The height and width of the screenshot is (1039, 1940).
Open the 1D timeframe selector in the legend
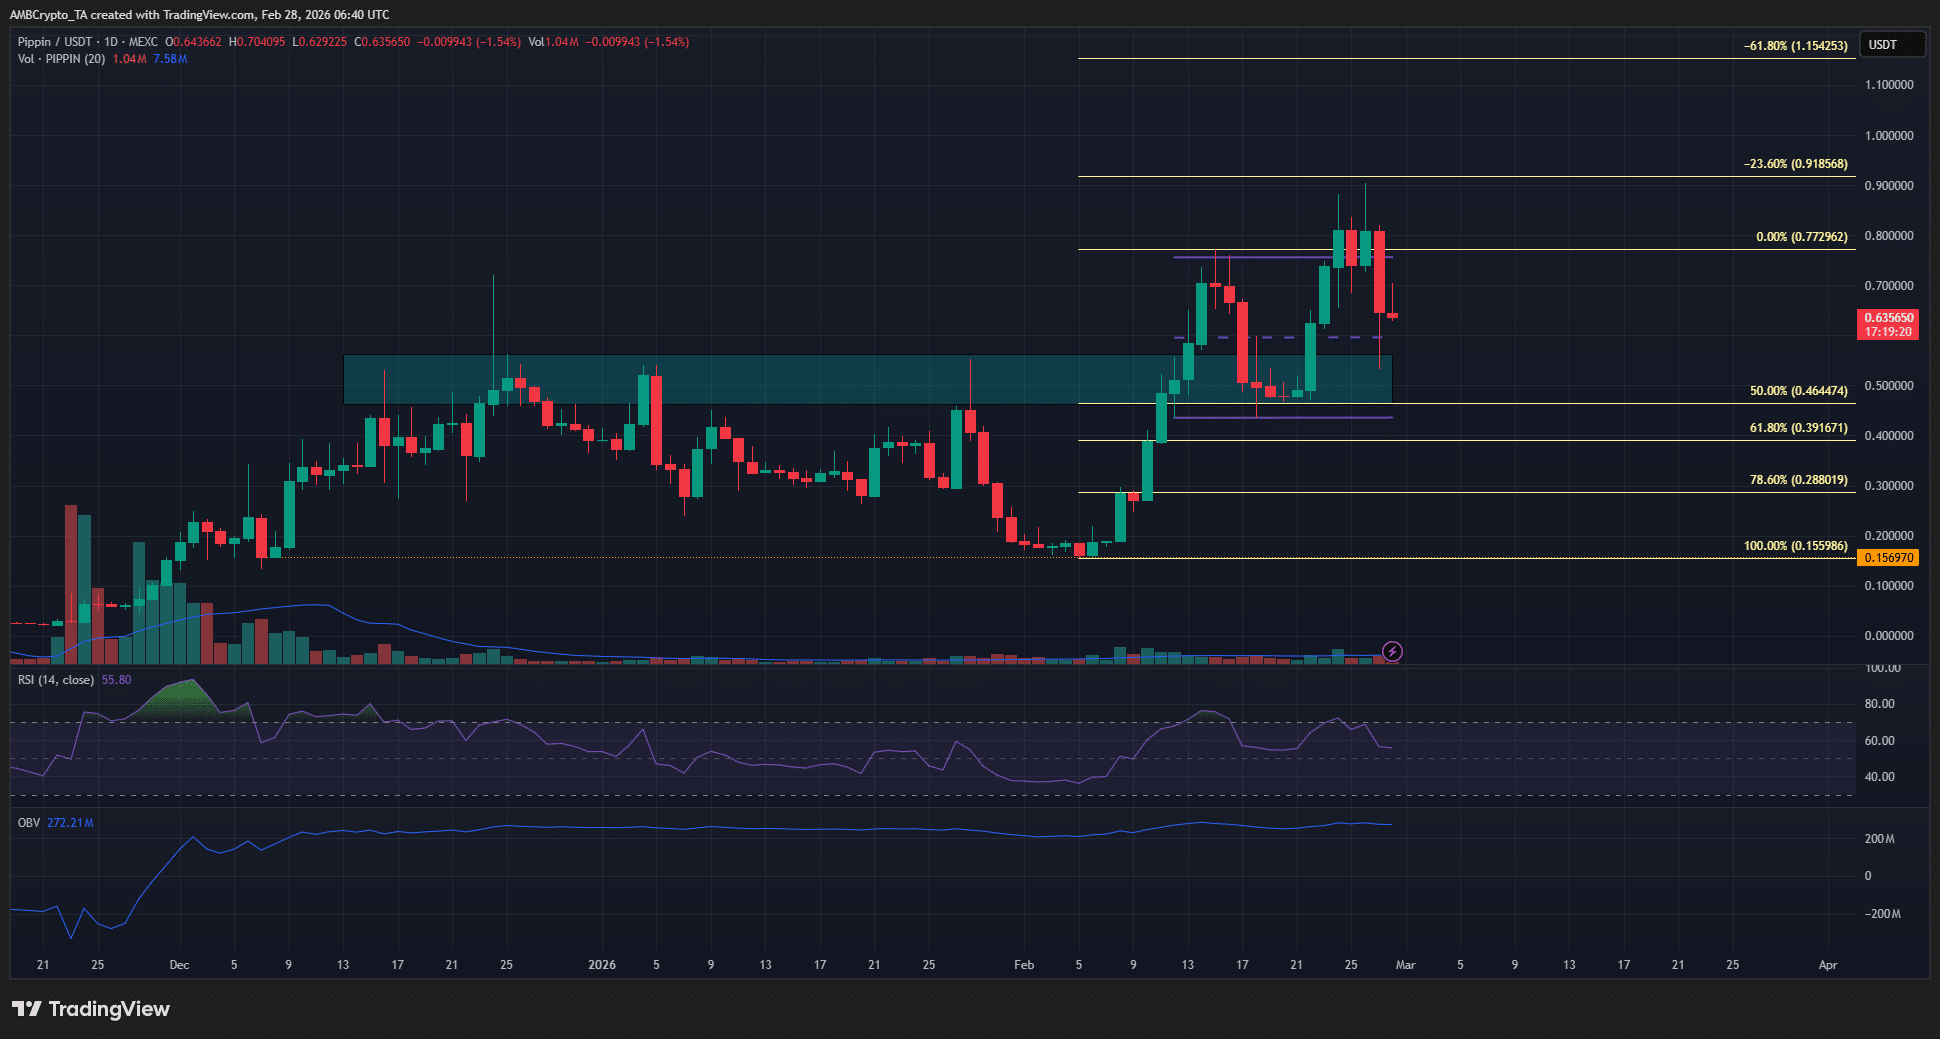pos(112,43)
